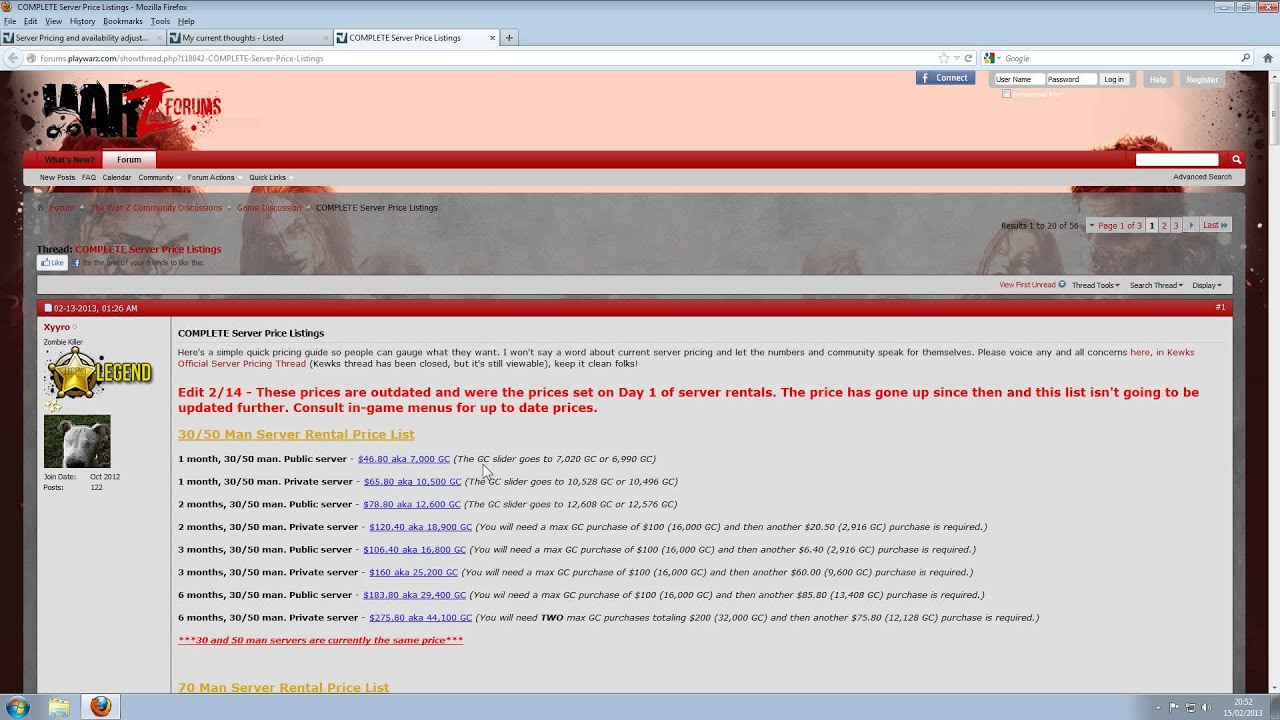This screenshot has height=720, width=1280.
Task: Open the Community dropdown menu
Action: 158,177
